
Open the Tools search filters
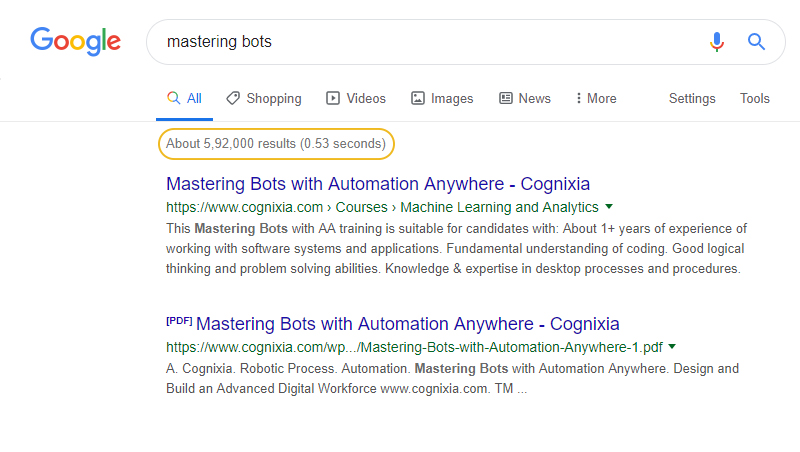[x=755, y=98]
